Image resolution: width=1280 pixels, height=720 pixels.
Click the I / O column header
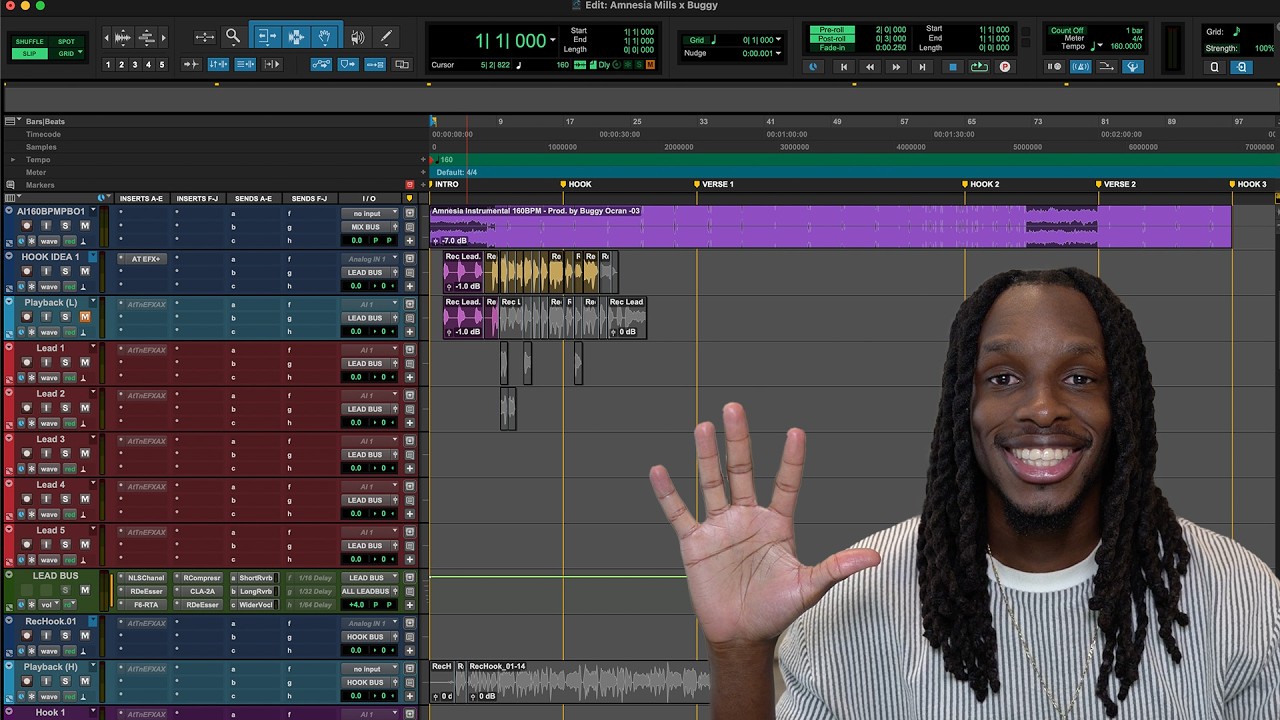[369, 198]
